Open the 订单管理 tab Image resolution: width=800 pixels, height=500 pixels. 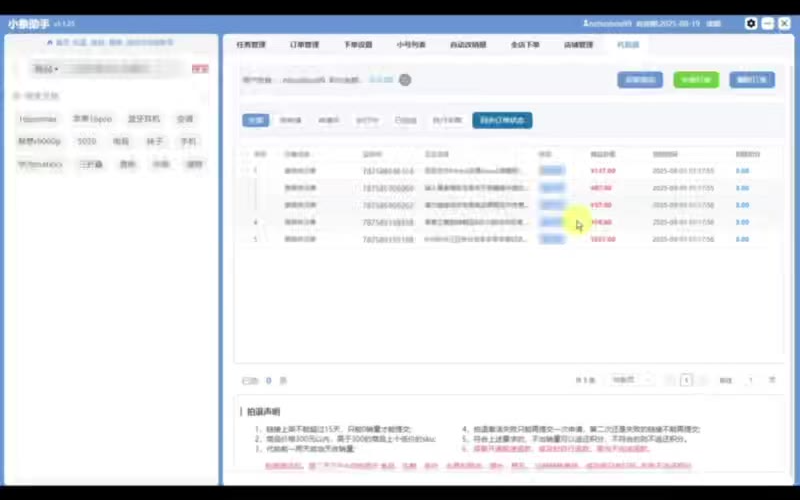pos(304,45)
